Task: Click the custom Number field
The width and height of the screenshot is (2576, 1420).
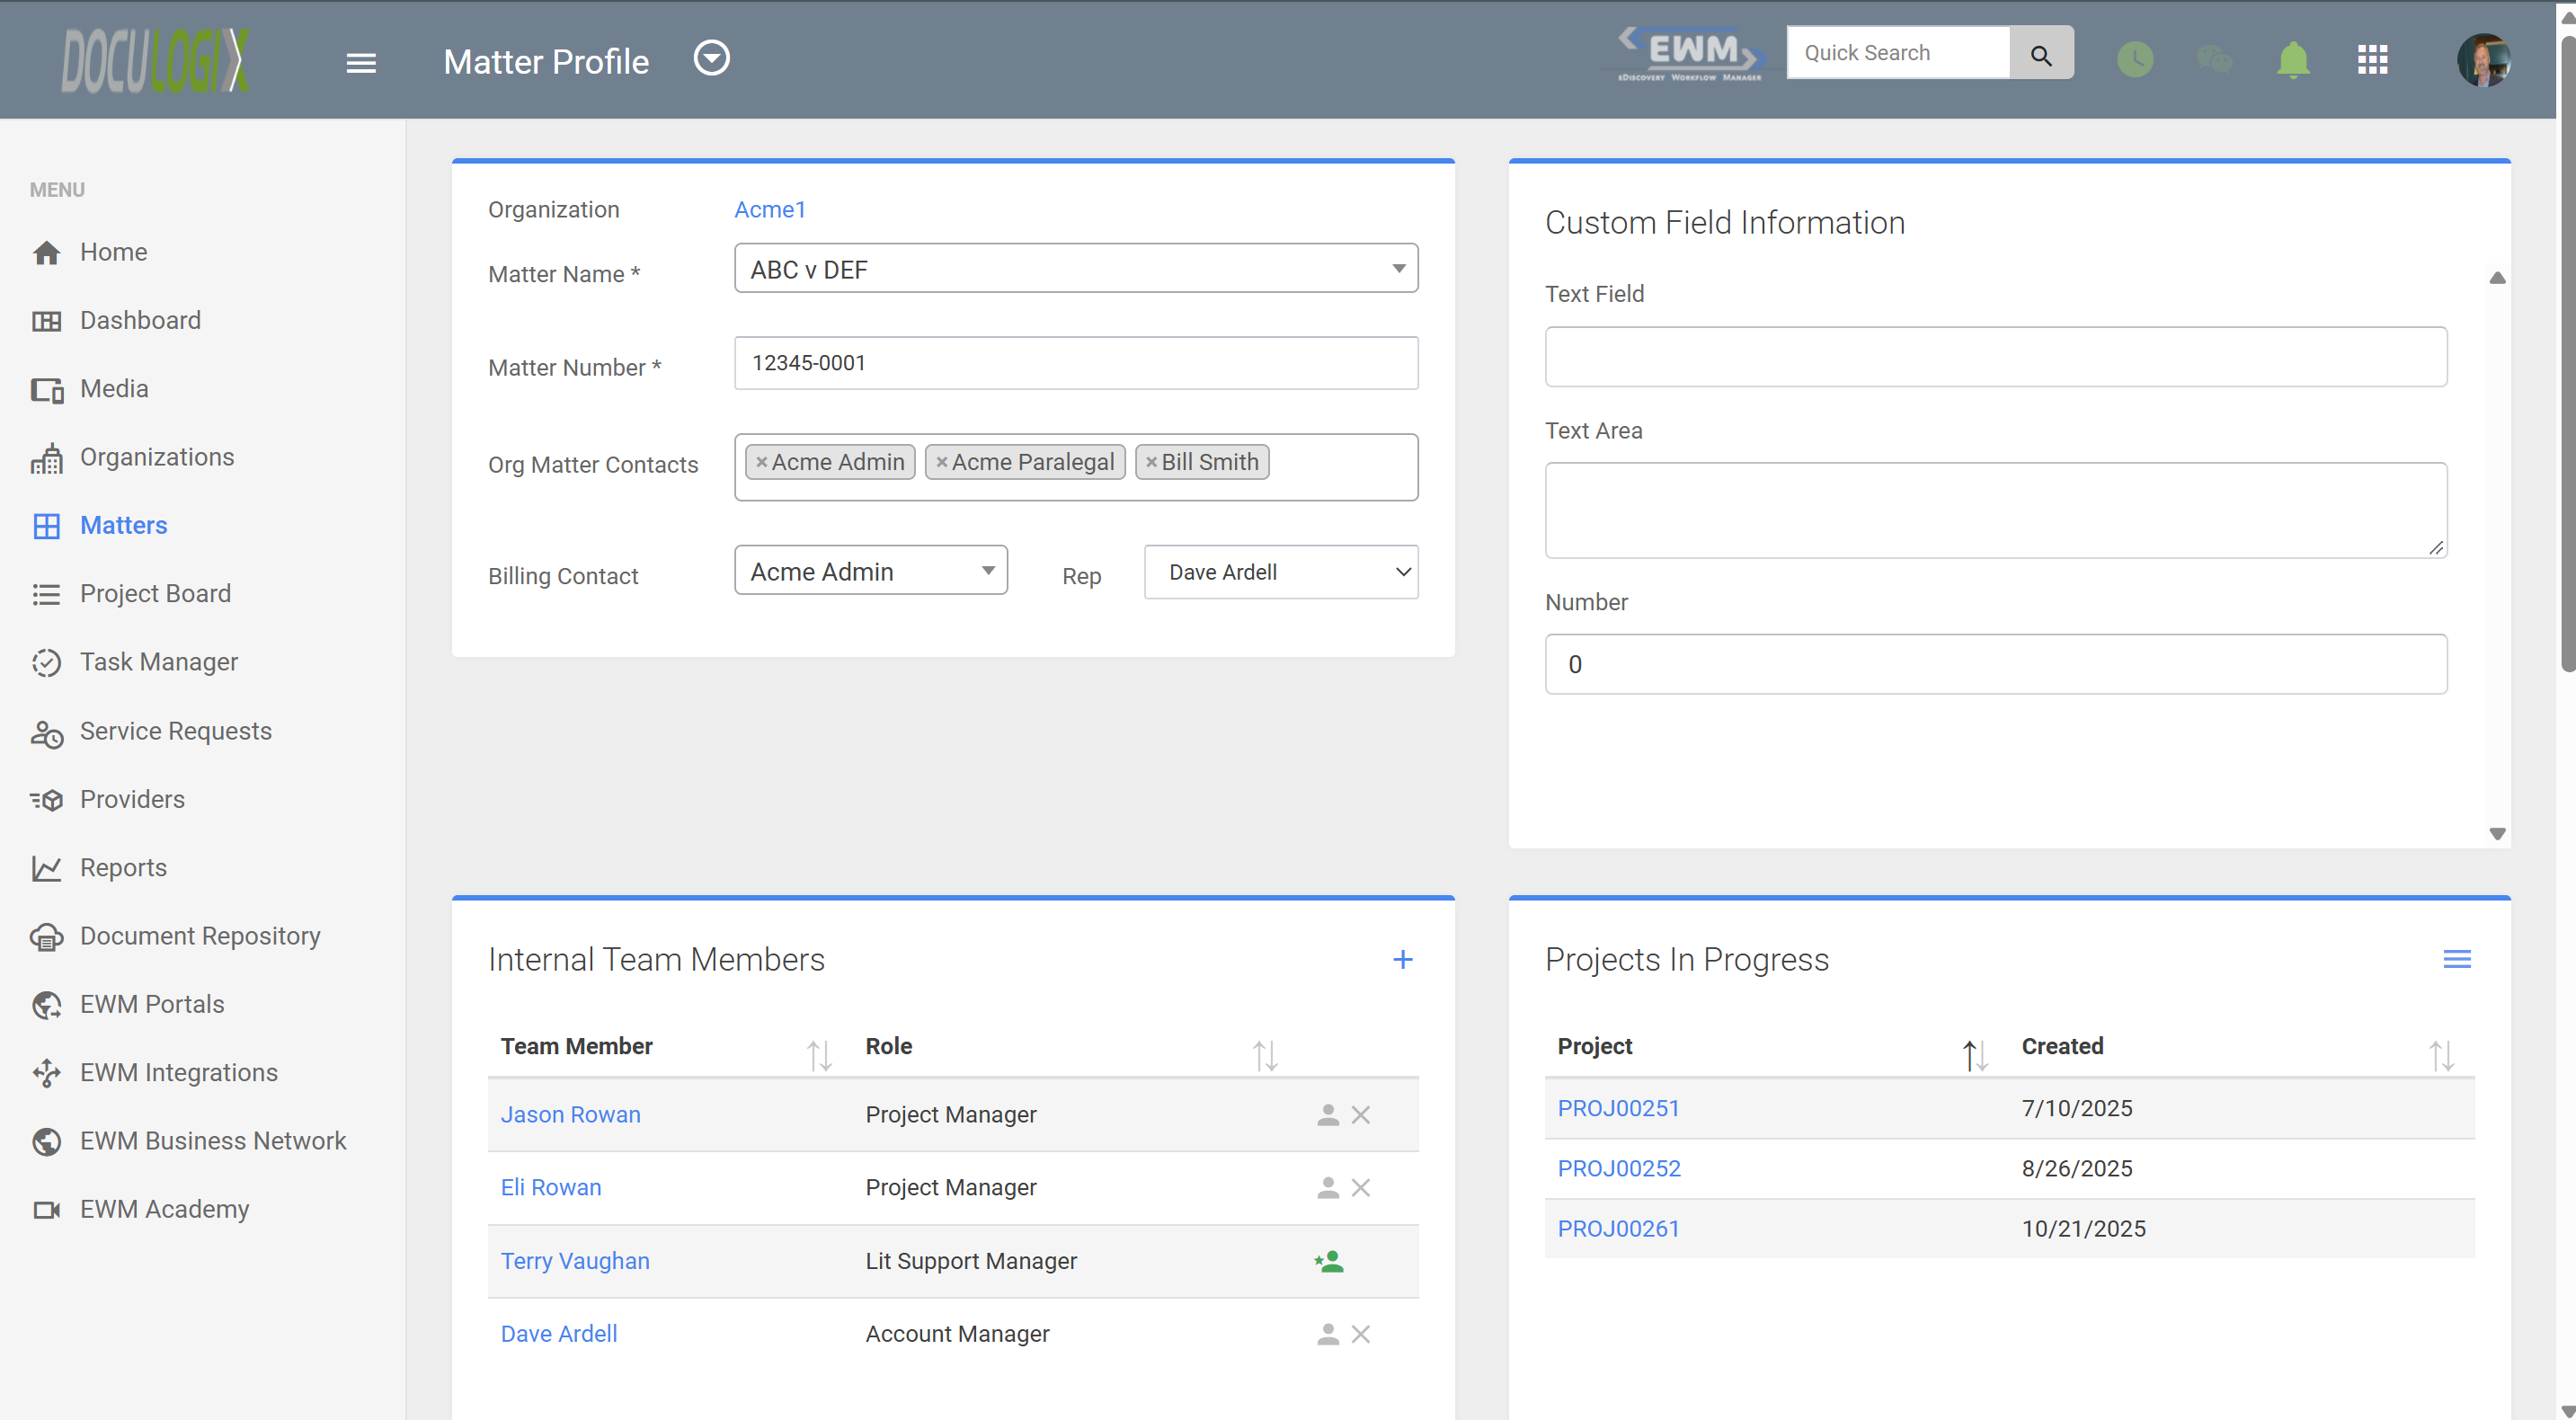Action: [1995, 664]
